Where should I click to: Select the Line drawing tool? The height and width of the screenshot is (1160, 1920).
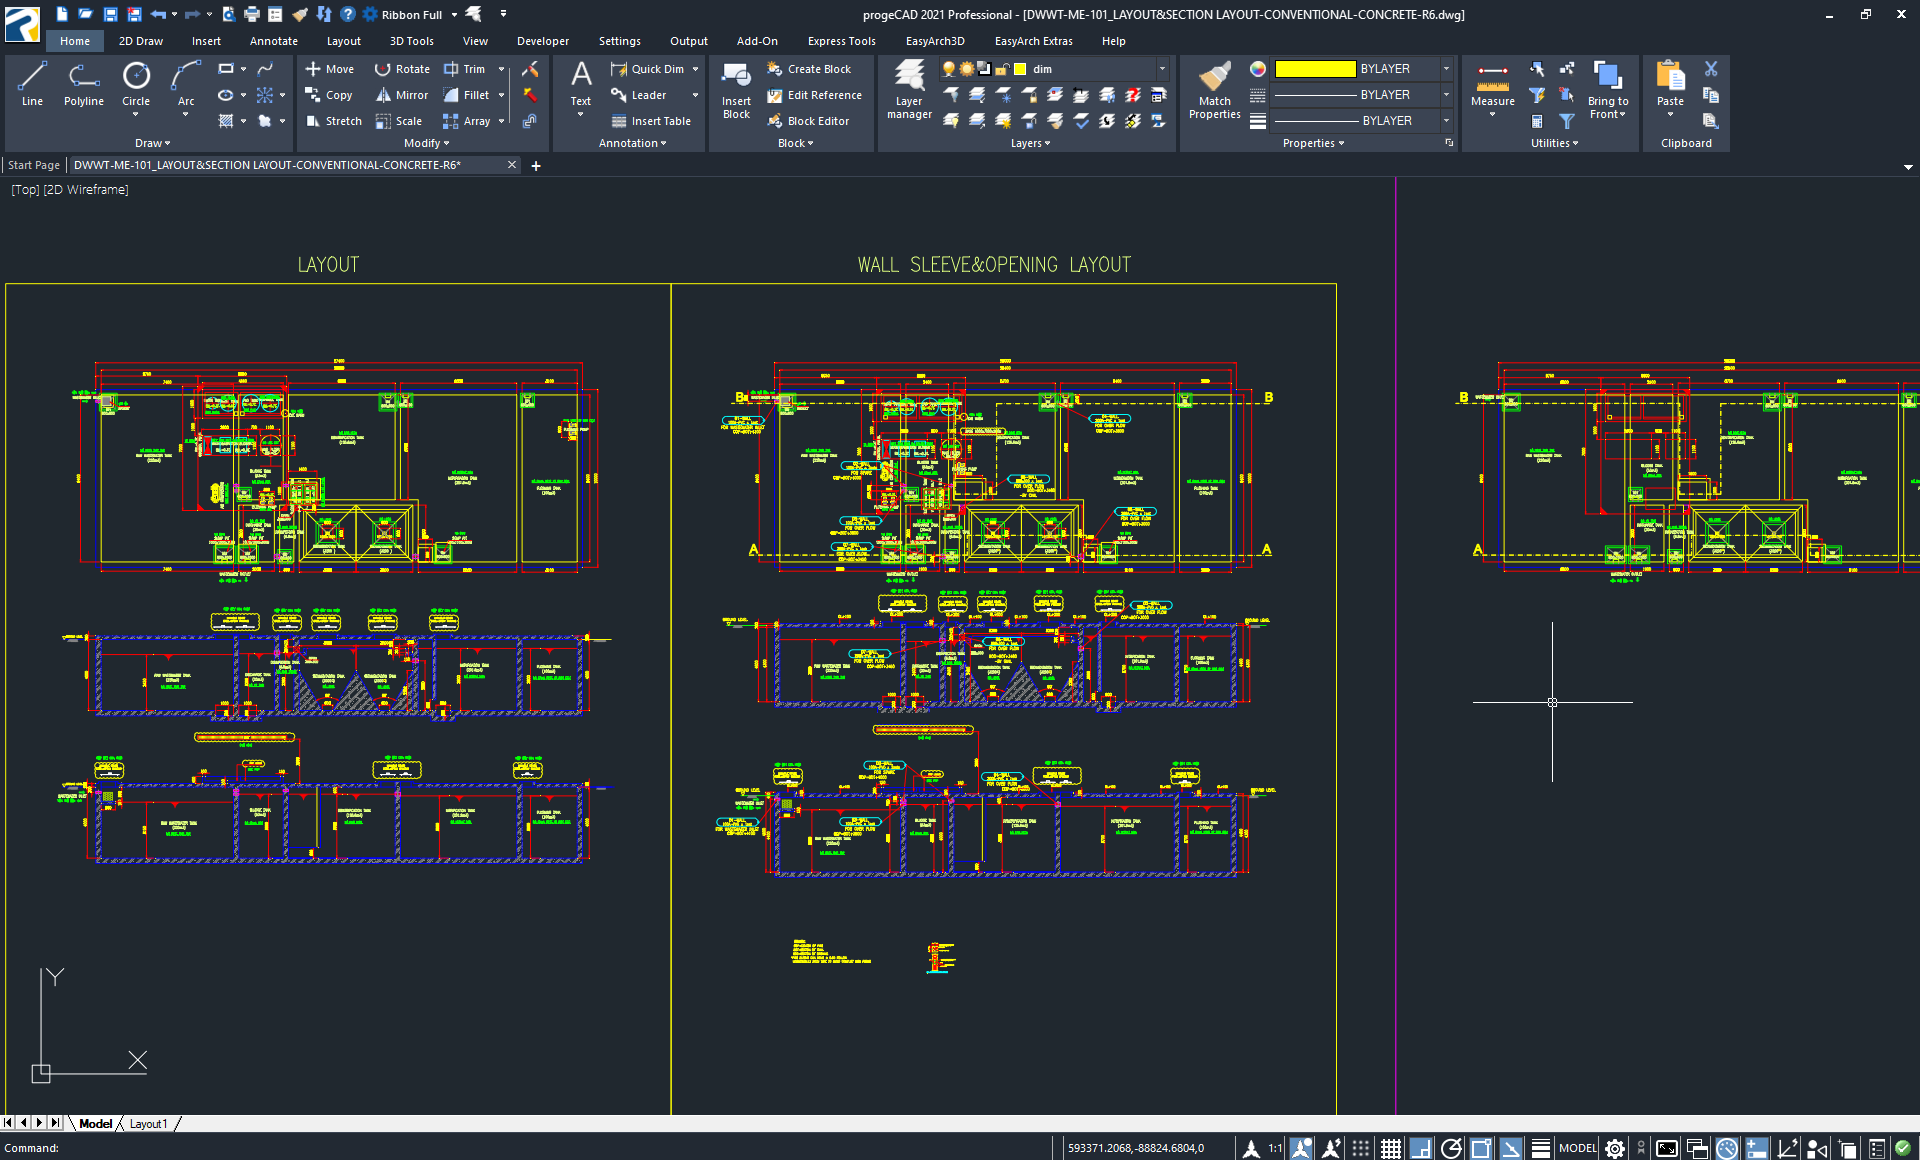click(32, 85)
